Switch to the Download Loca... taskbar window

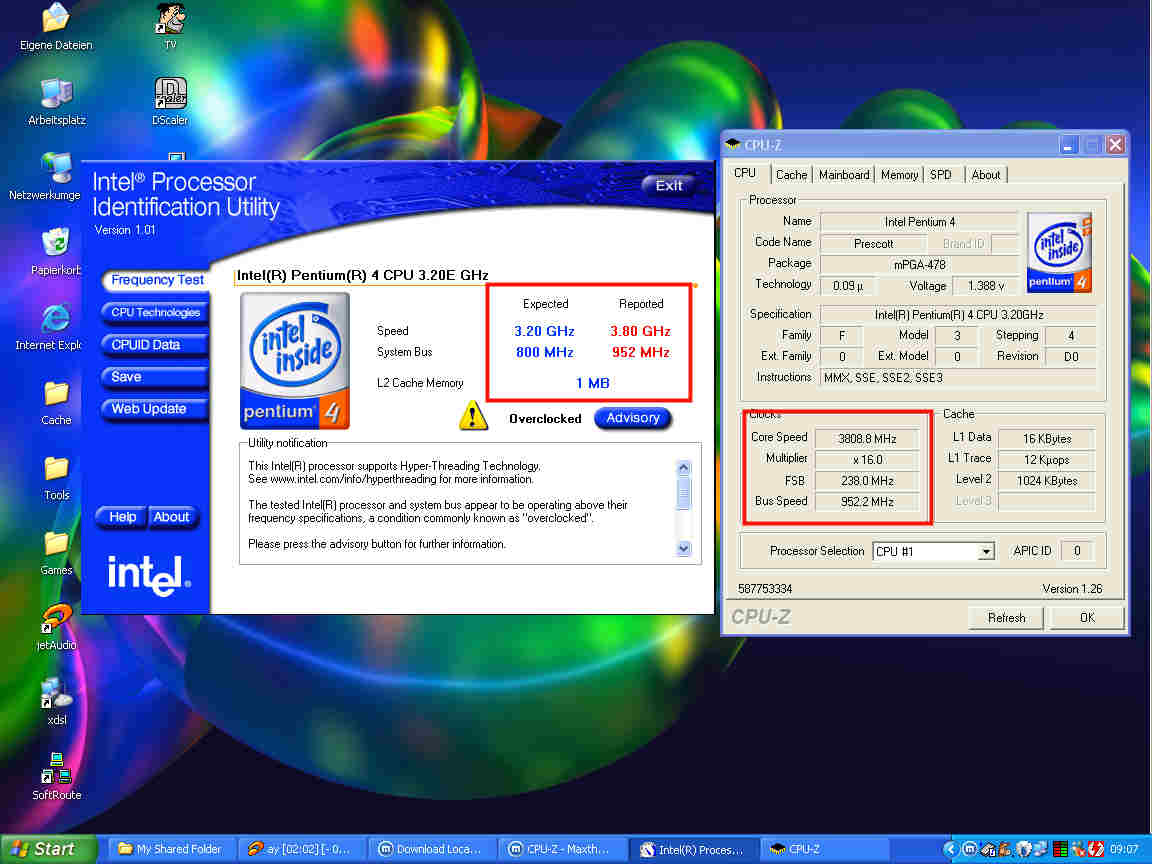tap(431, 849)
